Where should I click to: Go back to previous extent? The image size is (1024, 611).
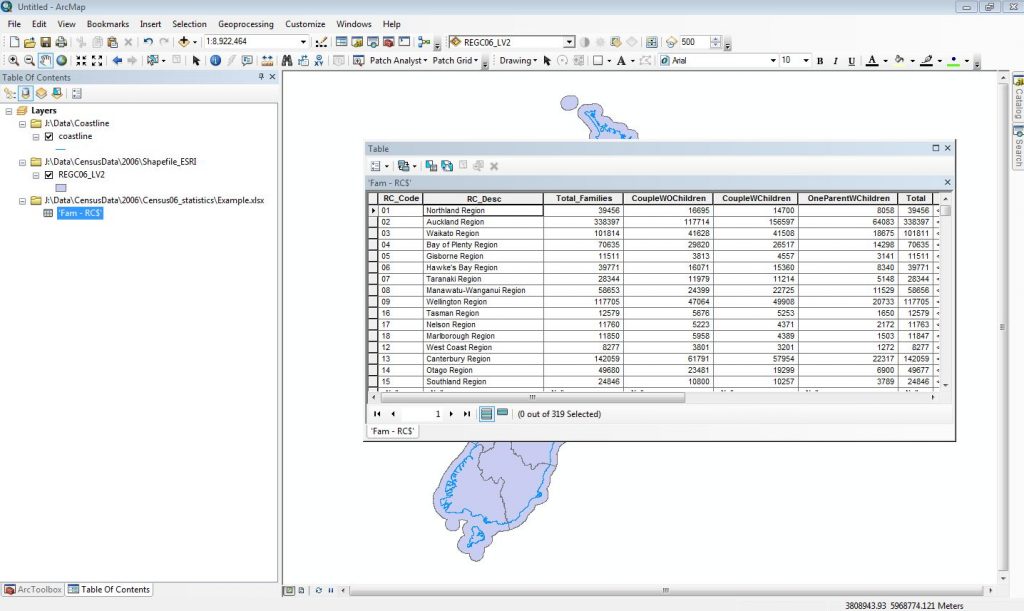(117, 61)
